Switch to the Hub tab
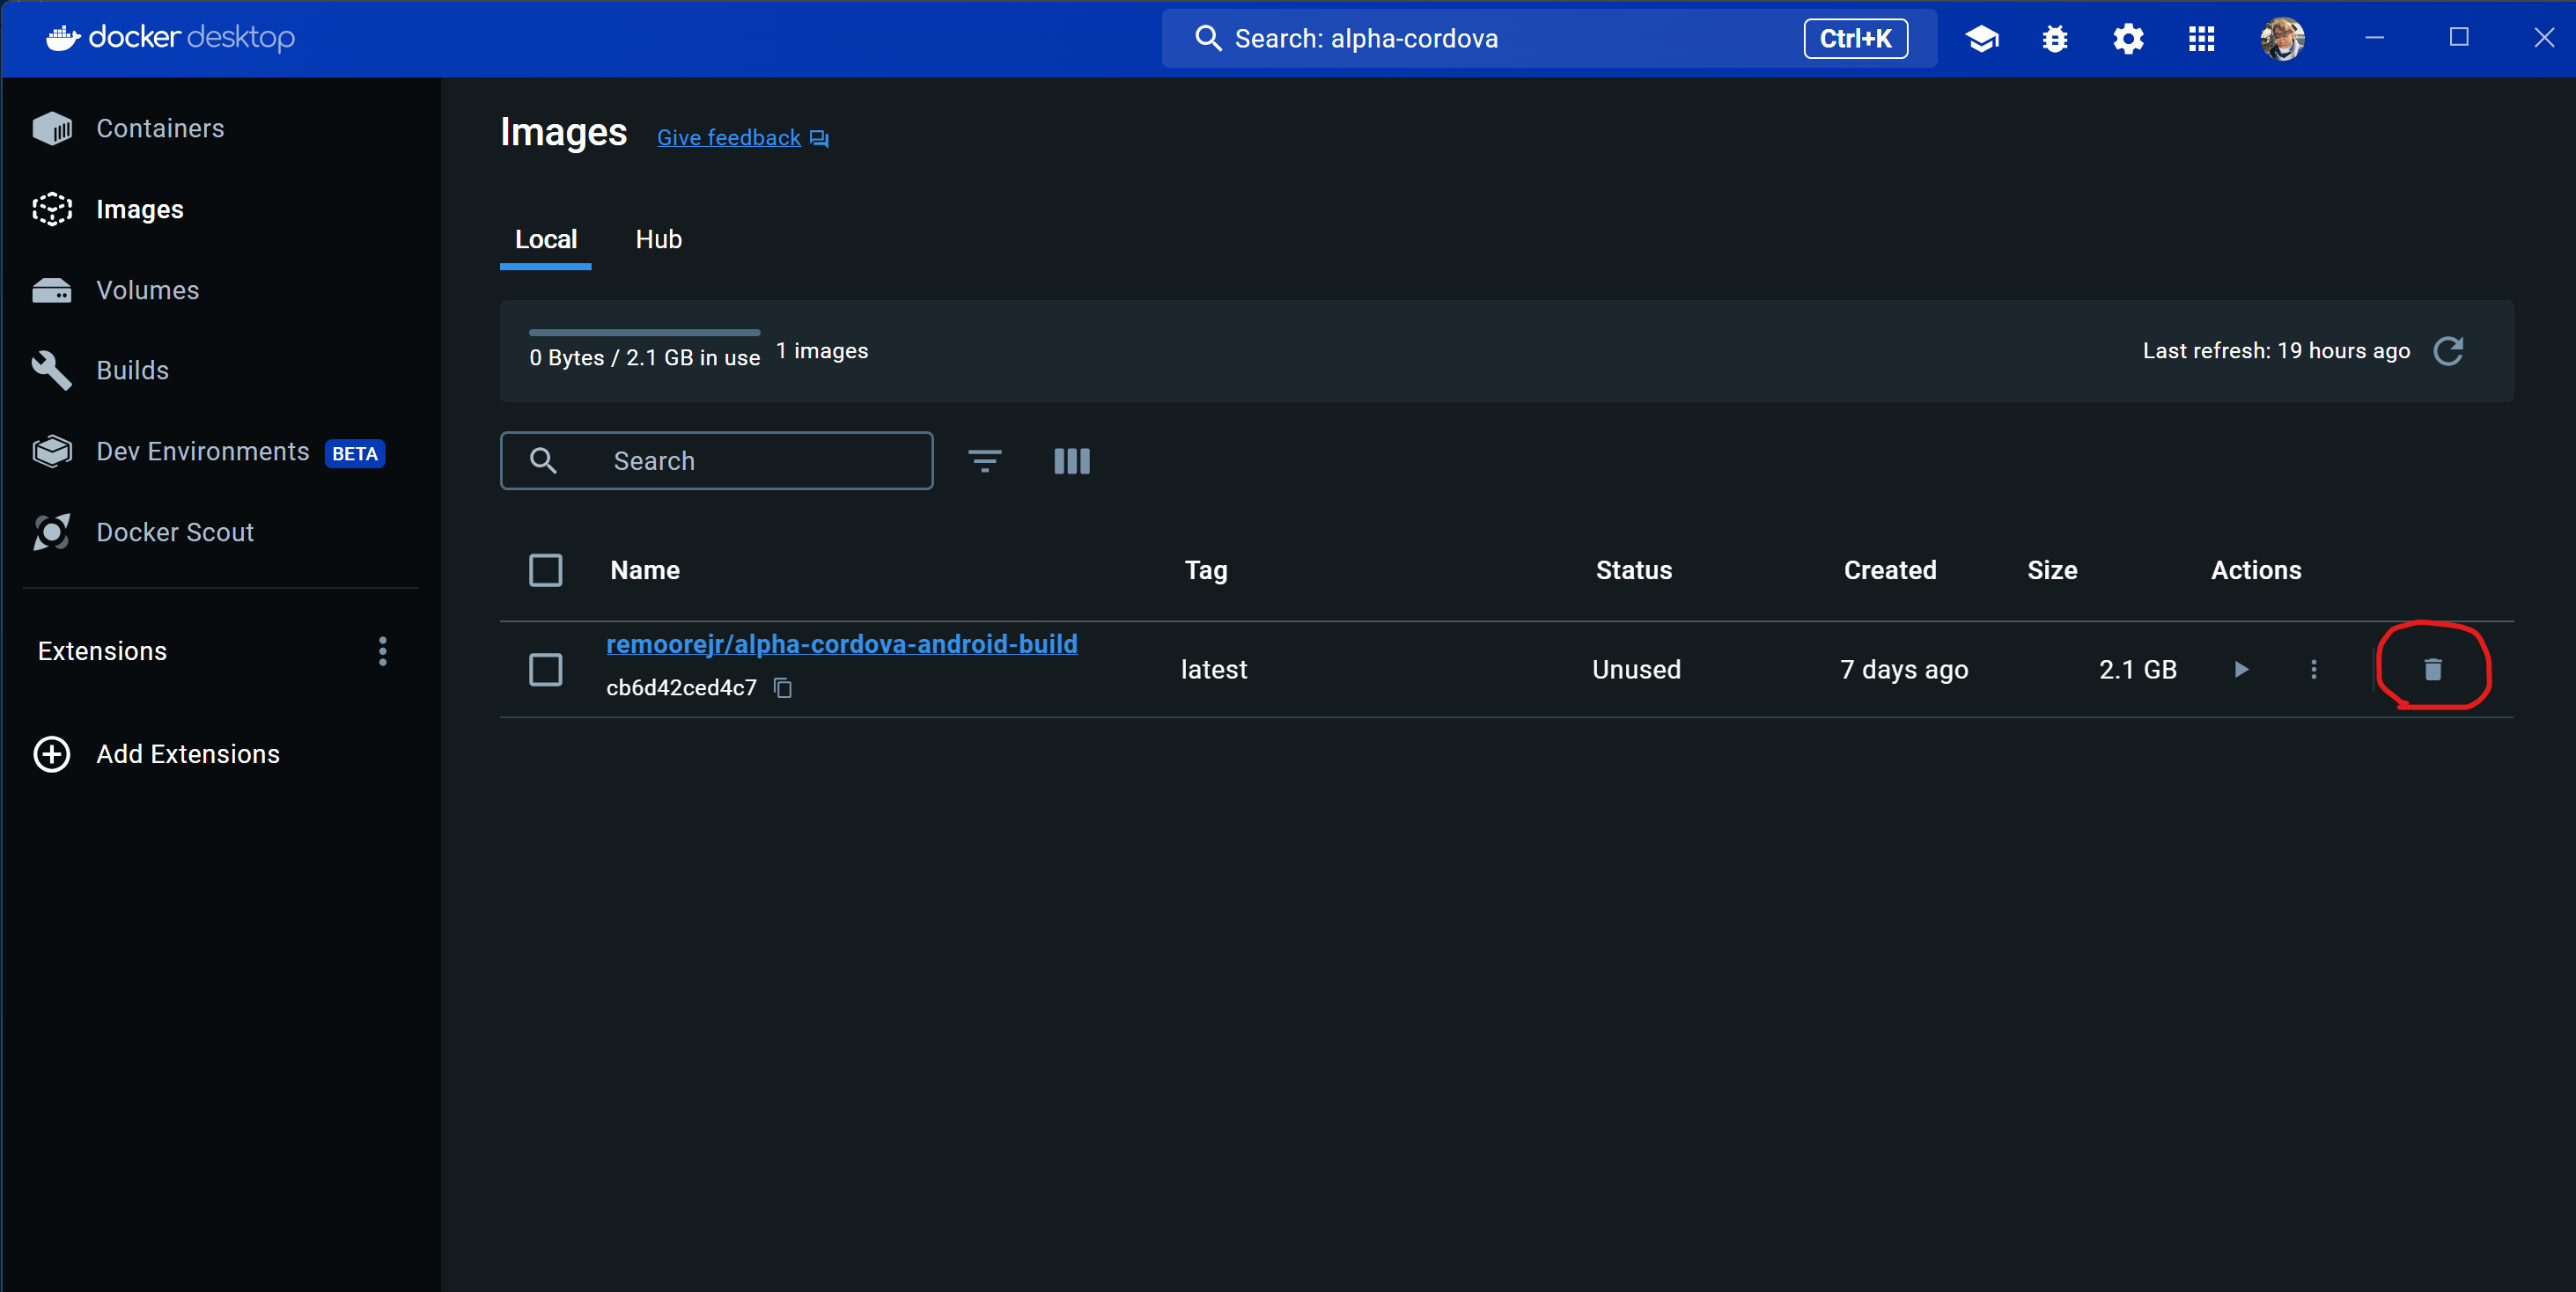Image resolution: width=2576 pixels, height=1292 pixels. click(x=658, y=239)
